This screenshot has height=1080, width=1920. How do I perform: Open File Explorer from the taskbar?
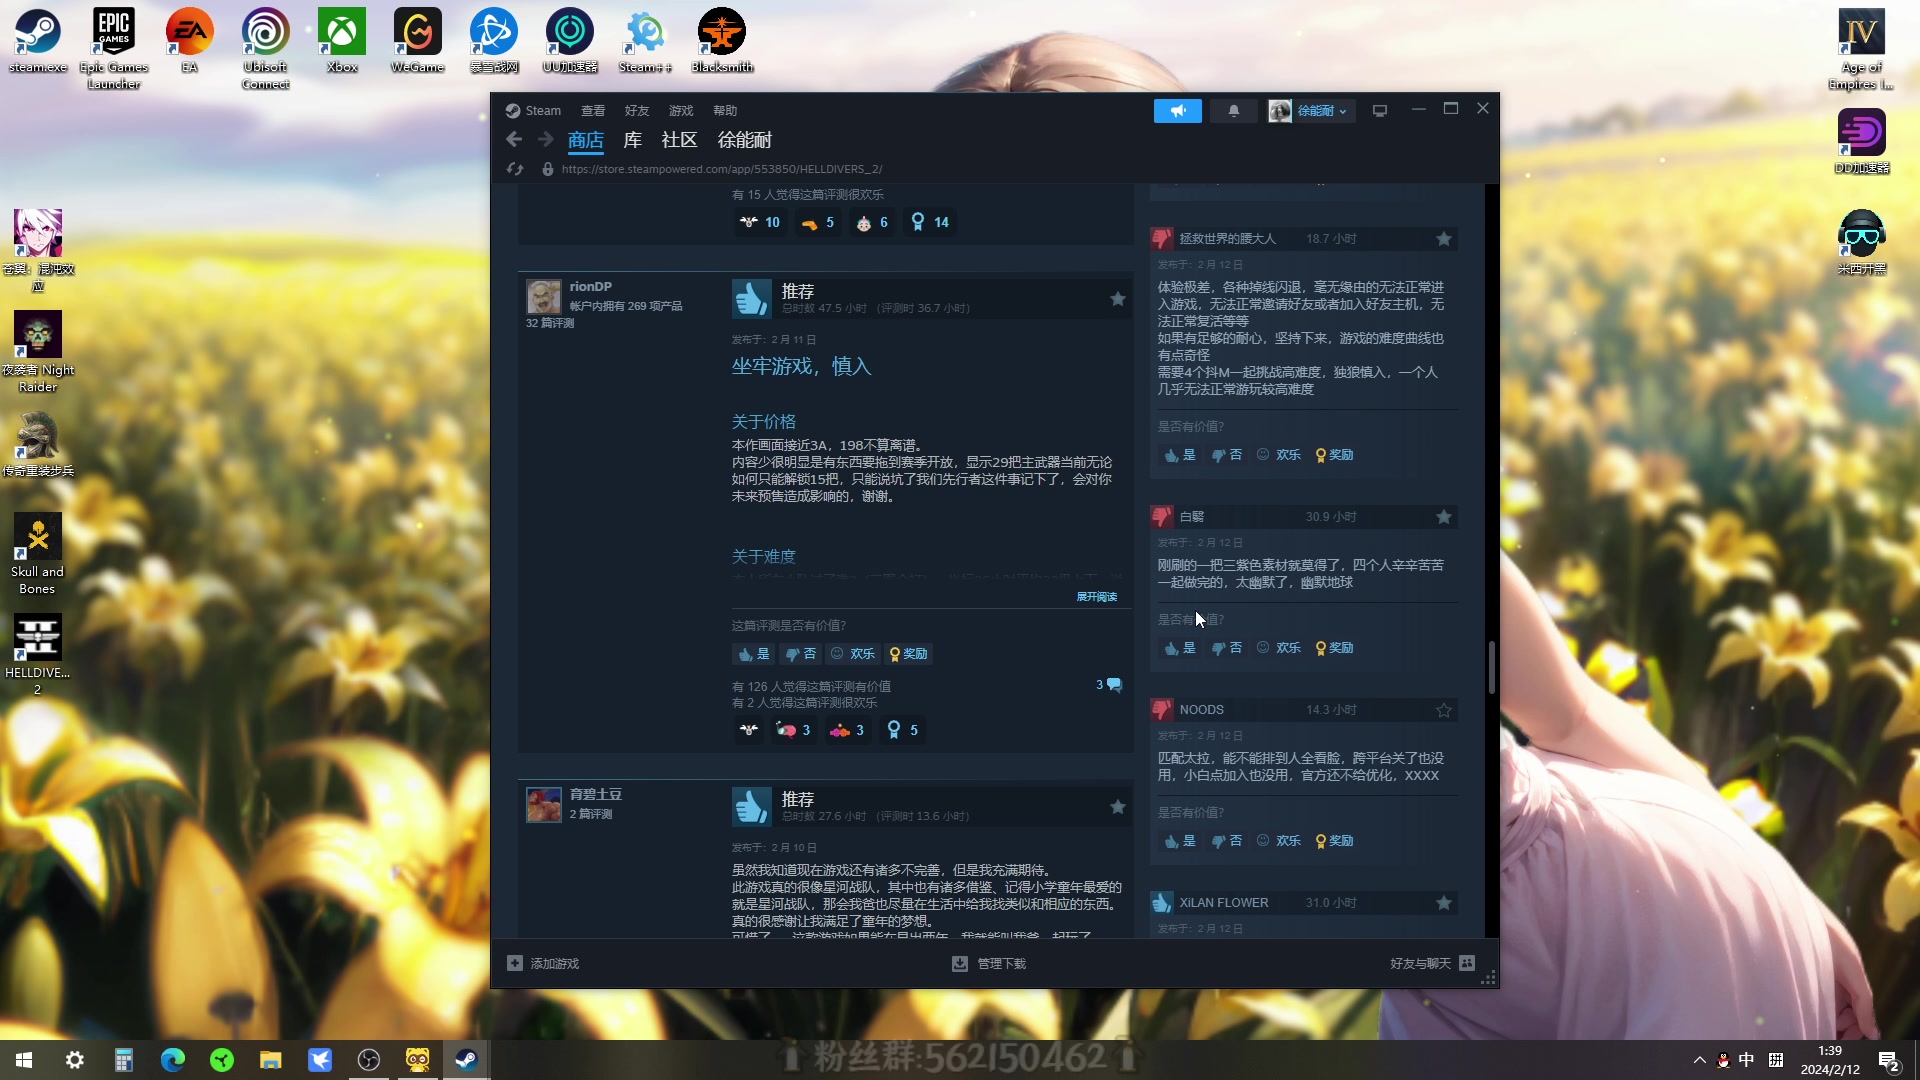[x=270, y=1060]
